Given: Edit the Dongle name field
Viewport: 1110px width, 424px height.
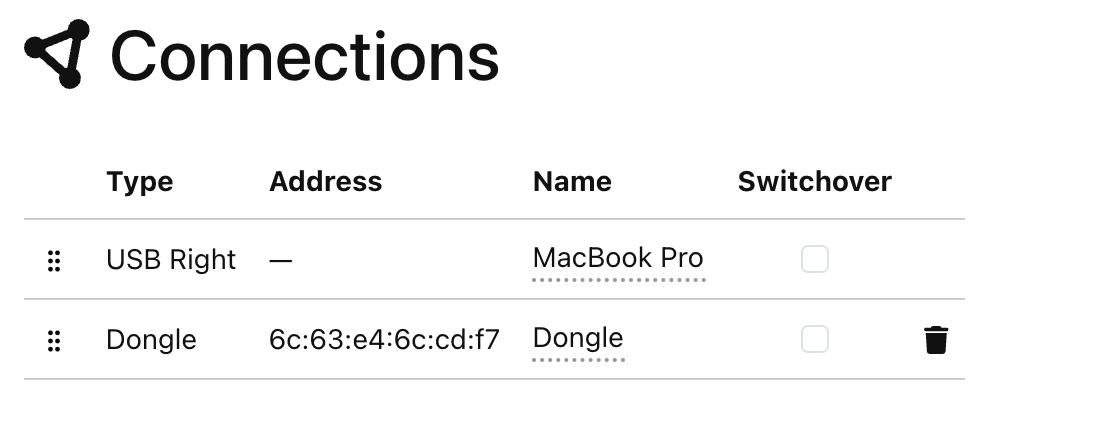Looking at the screenshot, I should point(578,339).
